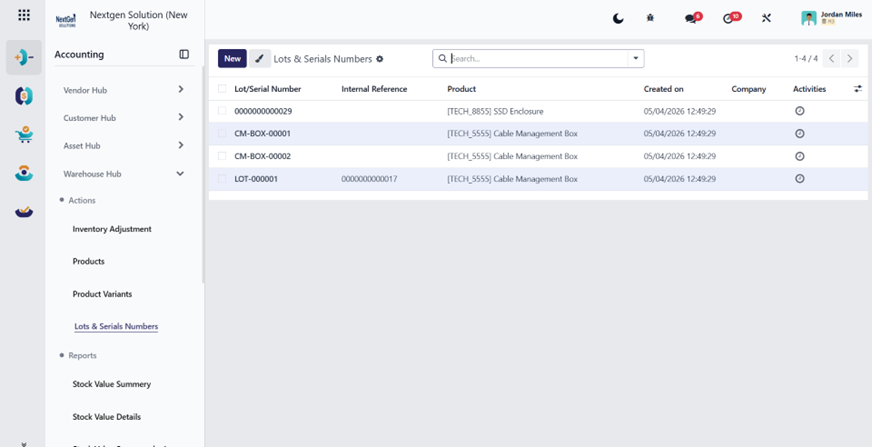Open the apps grid menu

pos(24,15)
